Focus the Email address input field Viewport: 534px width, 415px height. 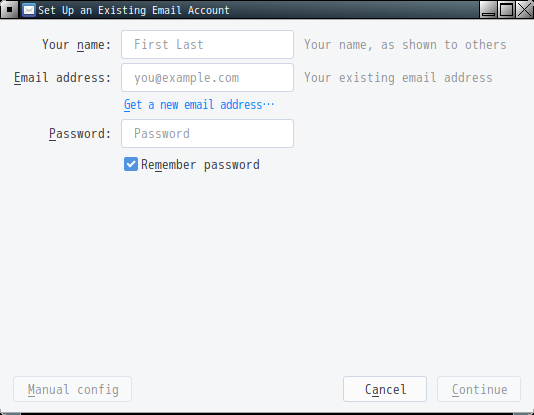point(207,78)
